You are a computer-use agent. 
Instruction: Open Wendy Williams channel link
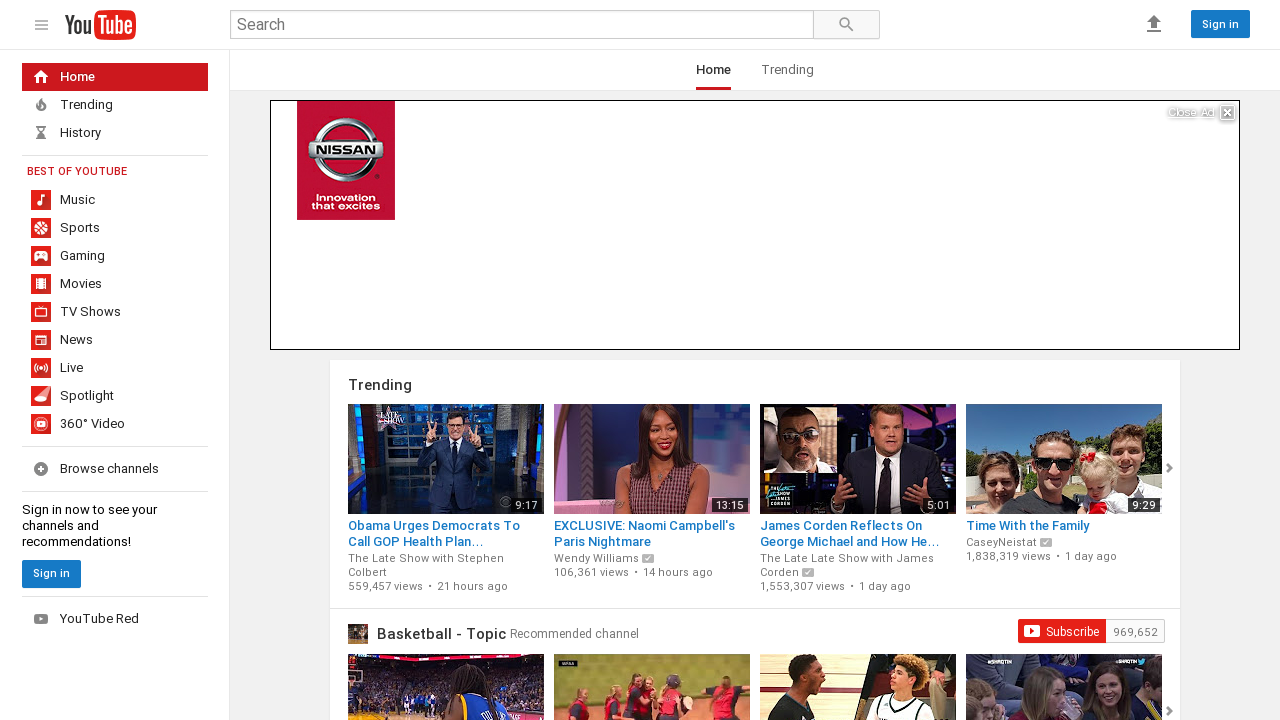click(x=596, y=558)
